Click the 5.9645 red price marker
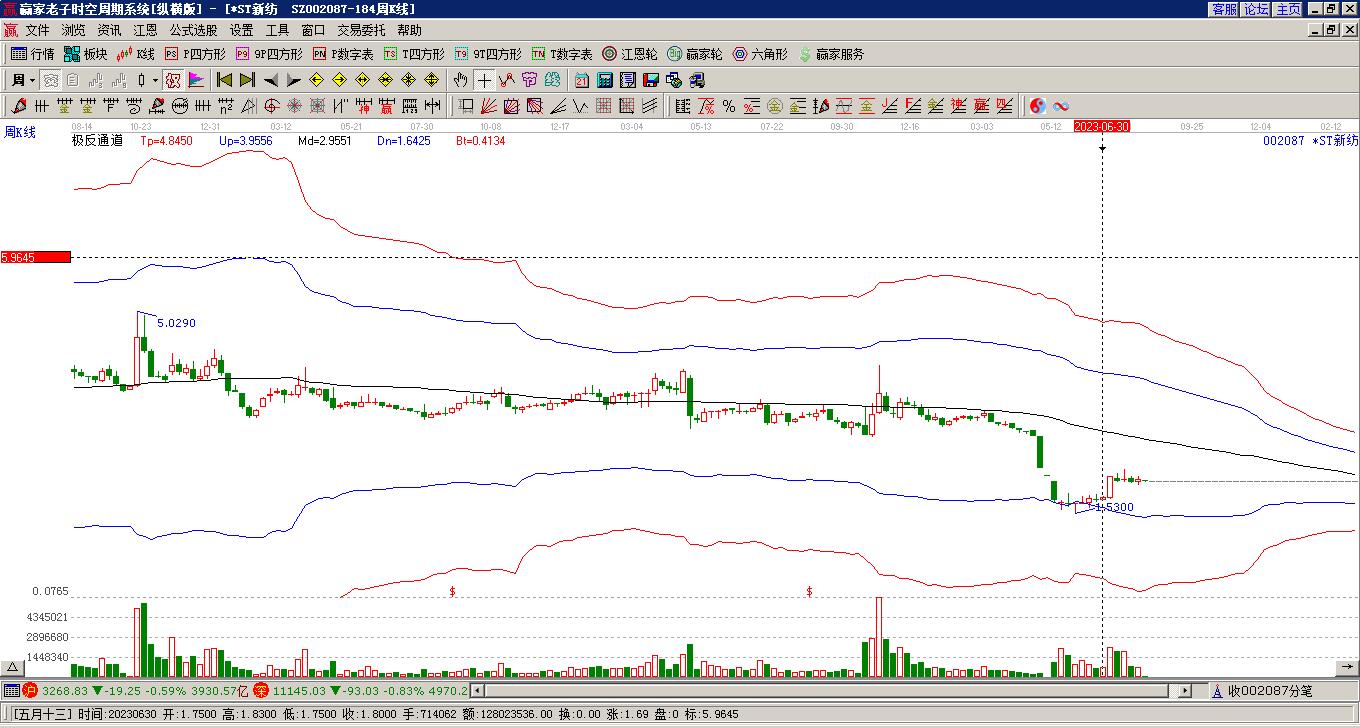Viewport: 1360px width, 728px height. pyautogui.click(x=36, y=257)
